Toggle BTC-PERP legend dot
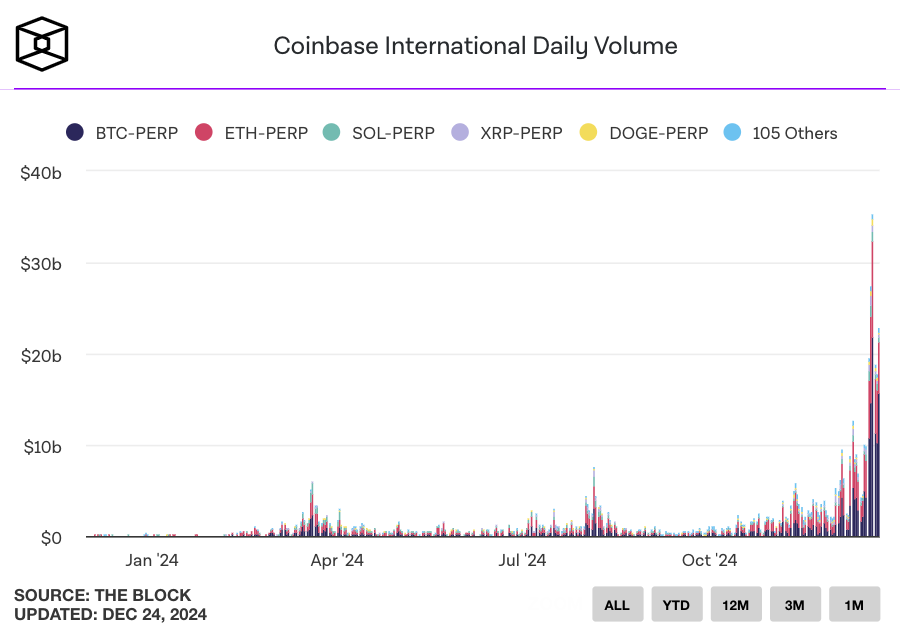This screenshot has height=634, width=900. tap(74, 133)
